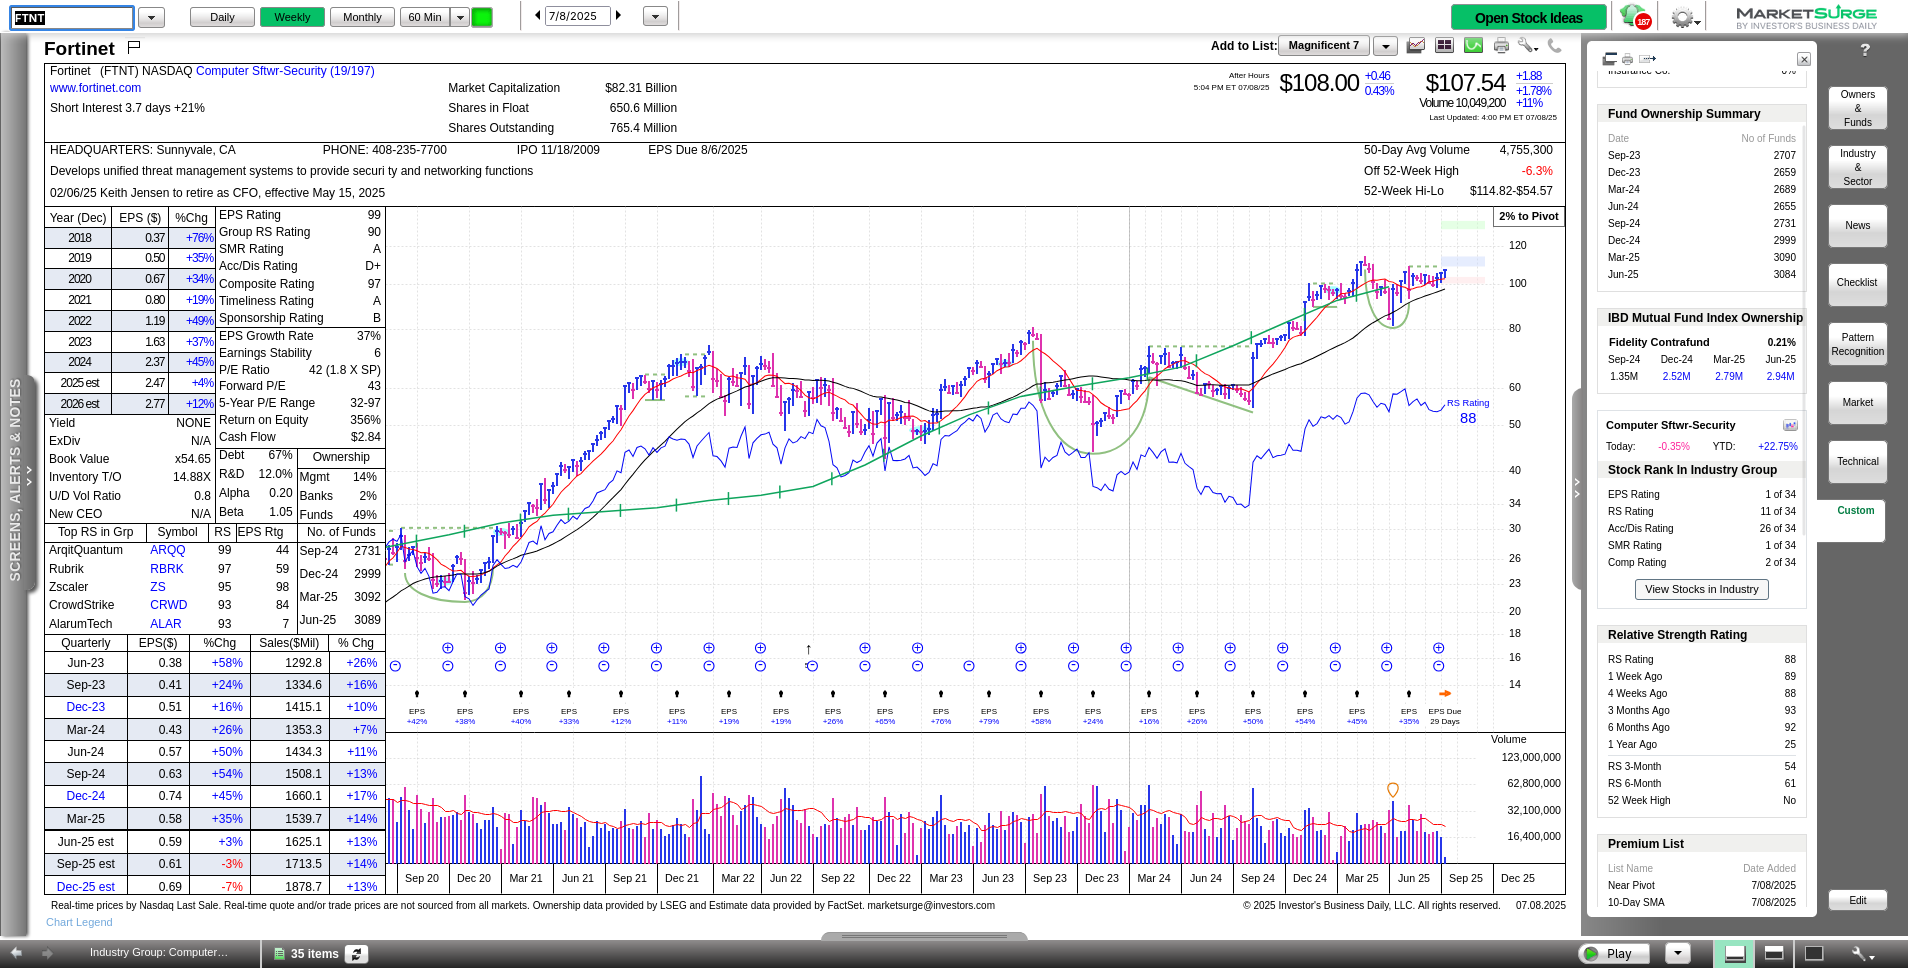The image size is (1908, 968).
Task: Click the green pattern recognition icon
Action: pos(1473,45)
